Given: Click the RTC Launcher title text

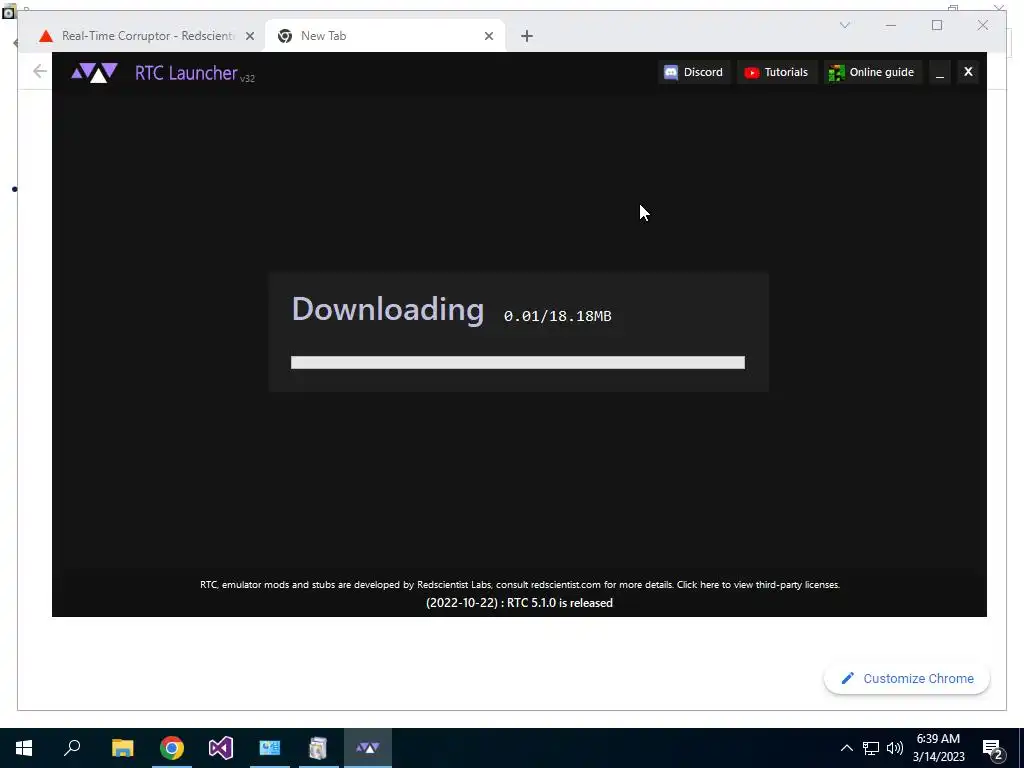Looking at the screenshot, I should coord(186,72).
